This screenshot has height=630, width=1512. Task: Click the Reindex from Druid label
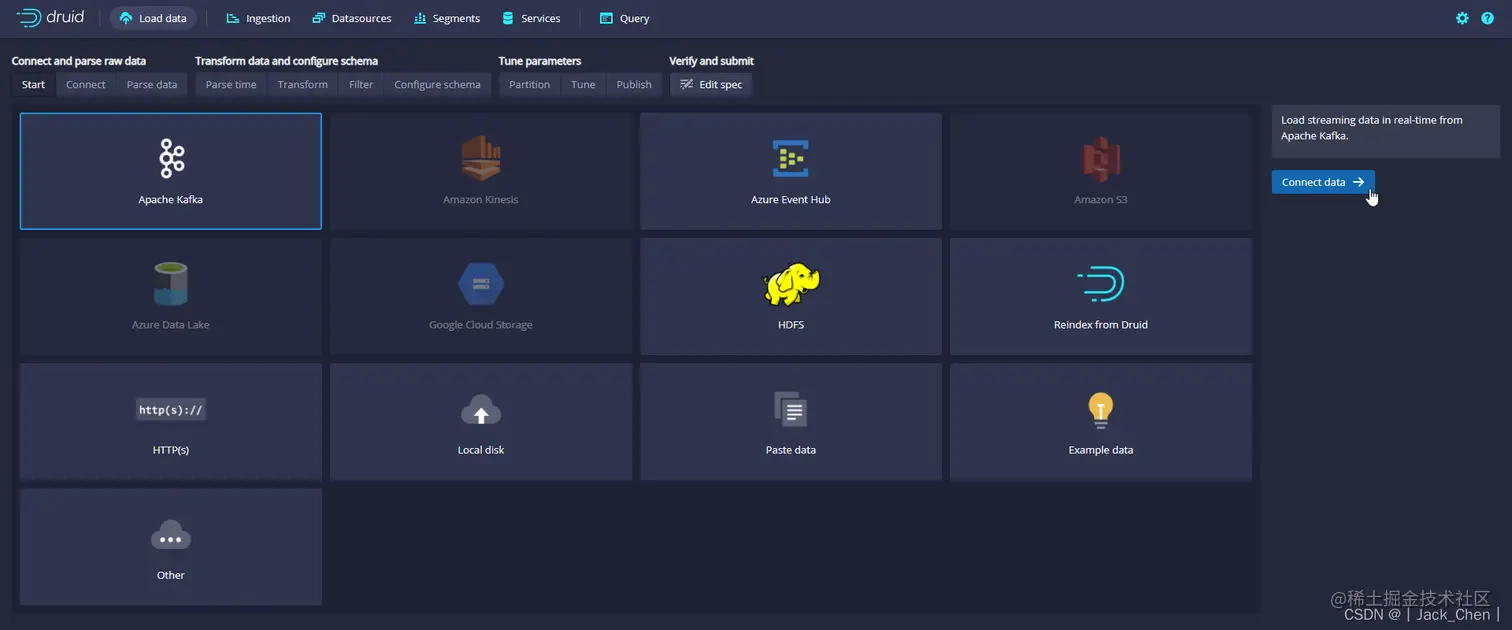click(1101, 325)
